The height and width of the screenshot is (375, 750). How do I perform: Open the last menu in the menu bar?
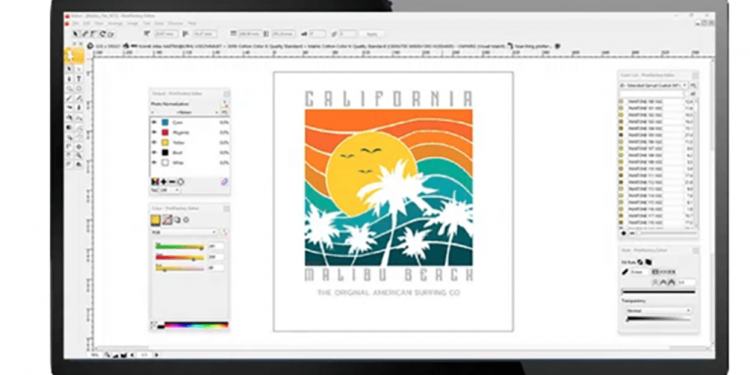(x=192, y=23)
